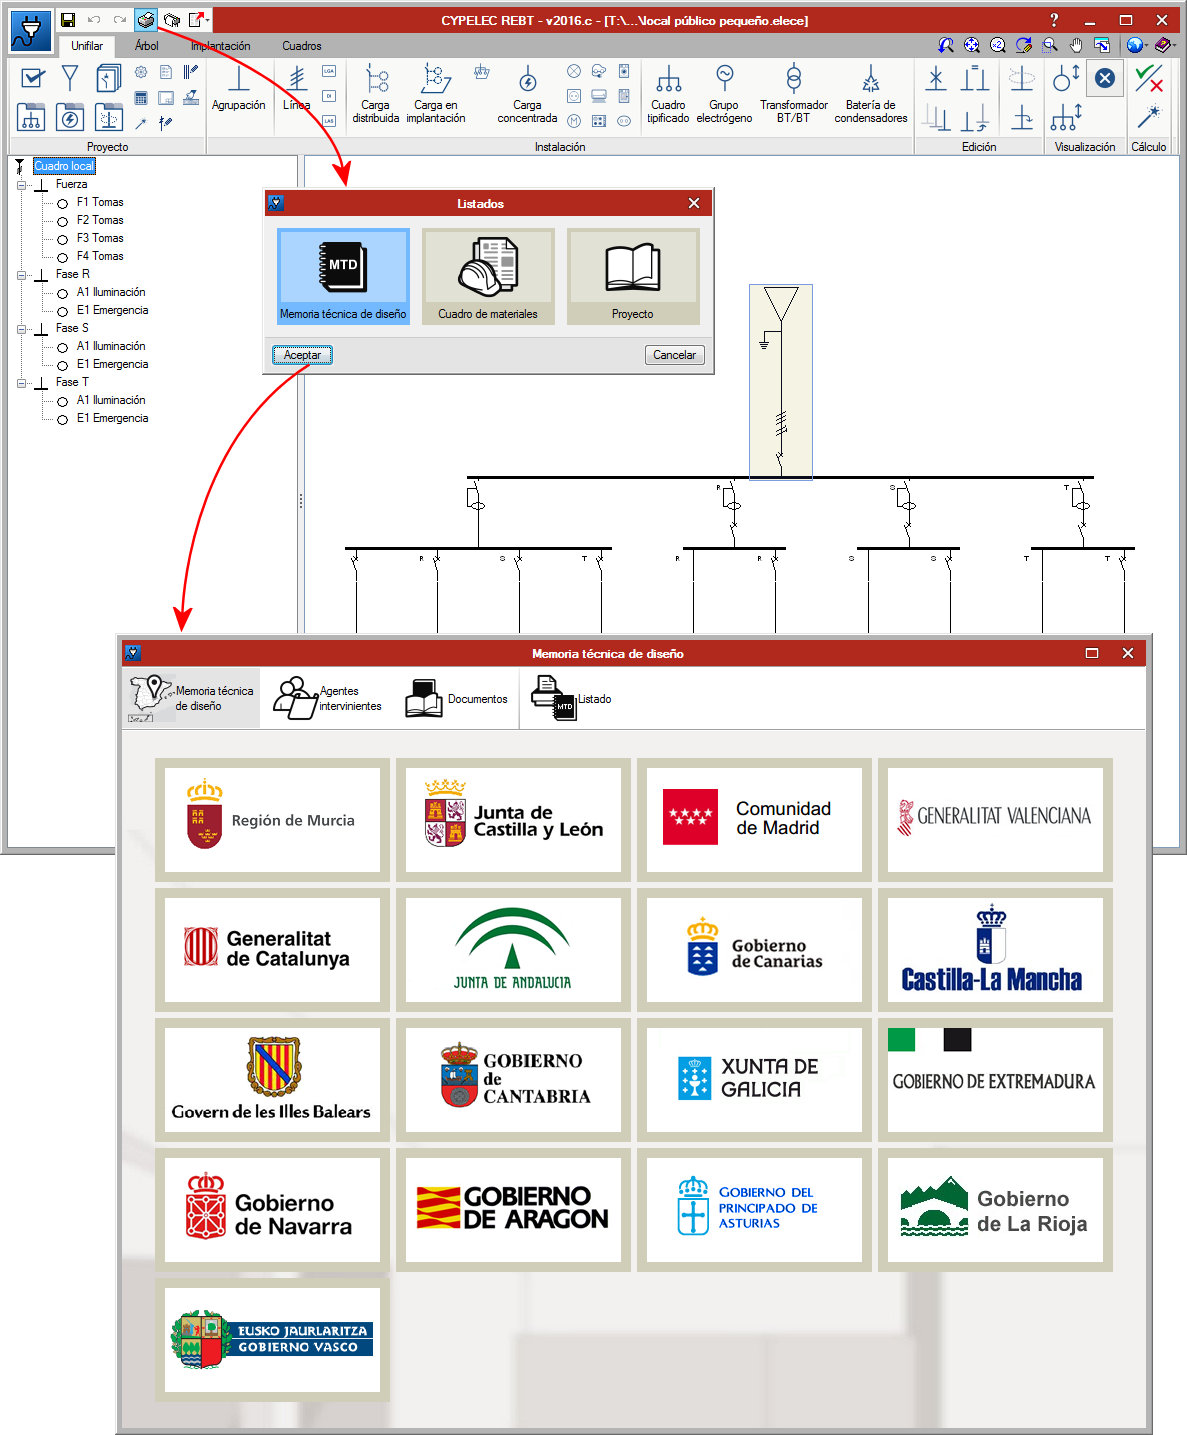The image size is (1187, 1435).
Task: Collapse the Fase T branch
Action: tap(22, 383)
